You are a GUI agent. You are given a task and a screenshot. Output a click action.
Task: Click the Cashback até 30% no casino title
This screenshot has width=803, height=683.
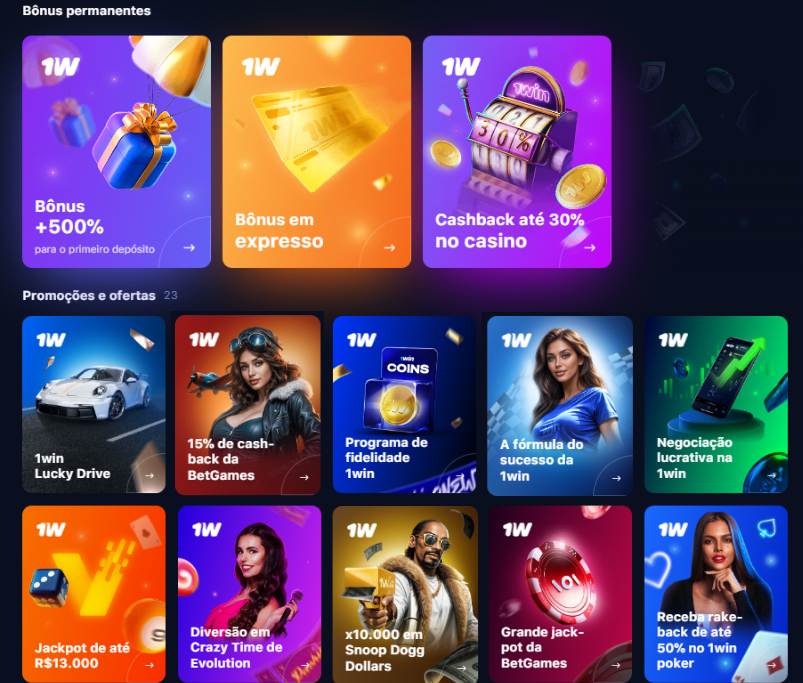(x=510, y=230)
